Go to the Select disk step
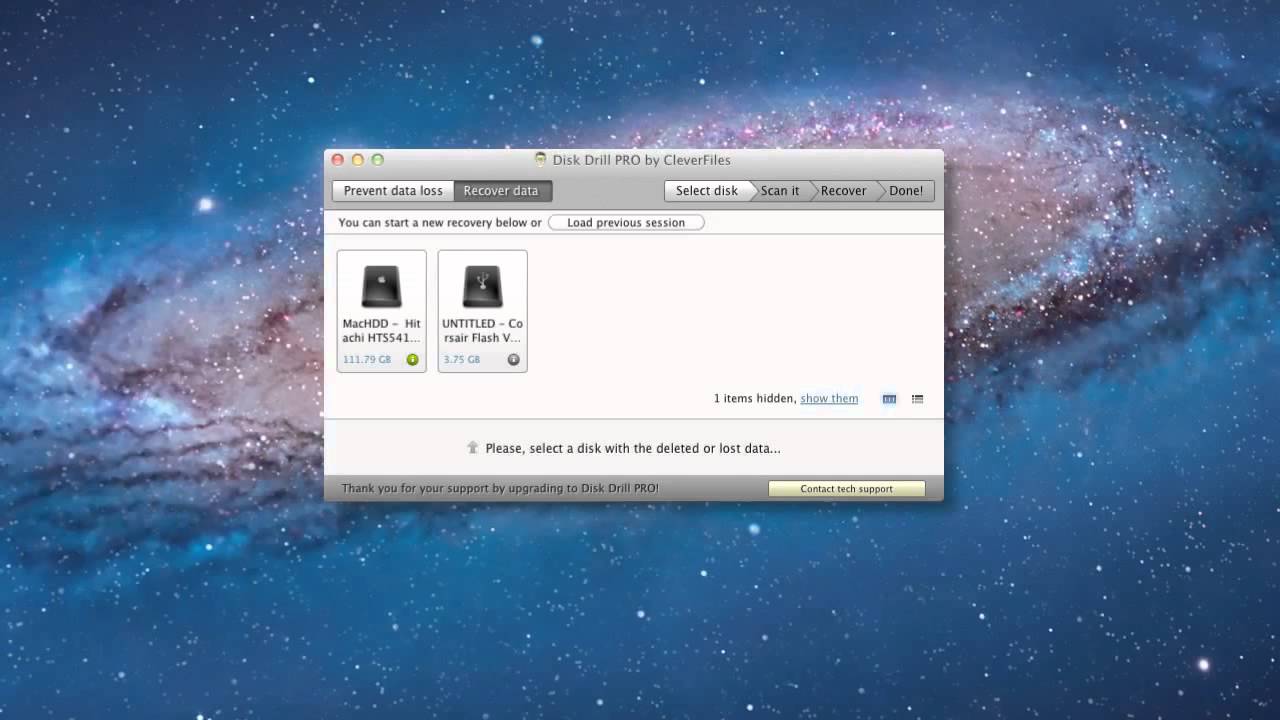 coord(707,191)
